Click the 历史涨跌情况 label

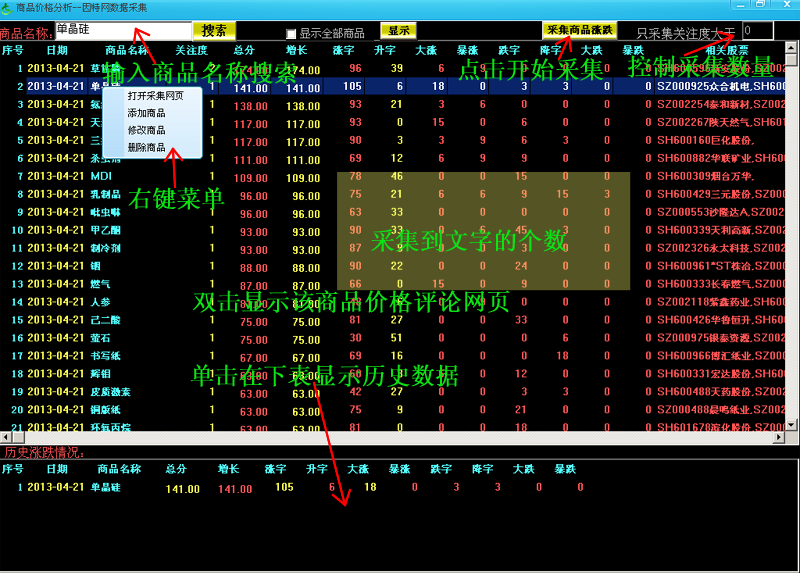pos(44,452)
